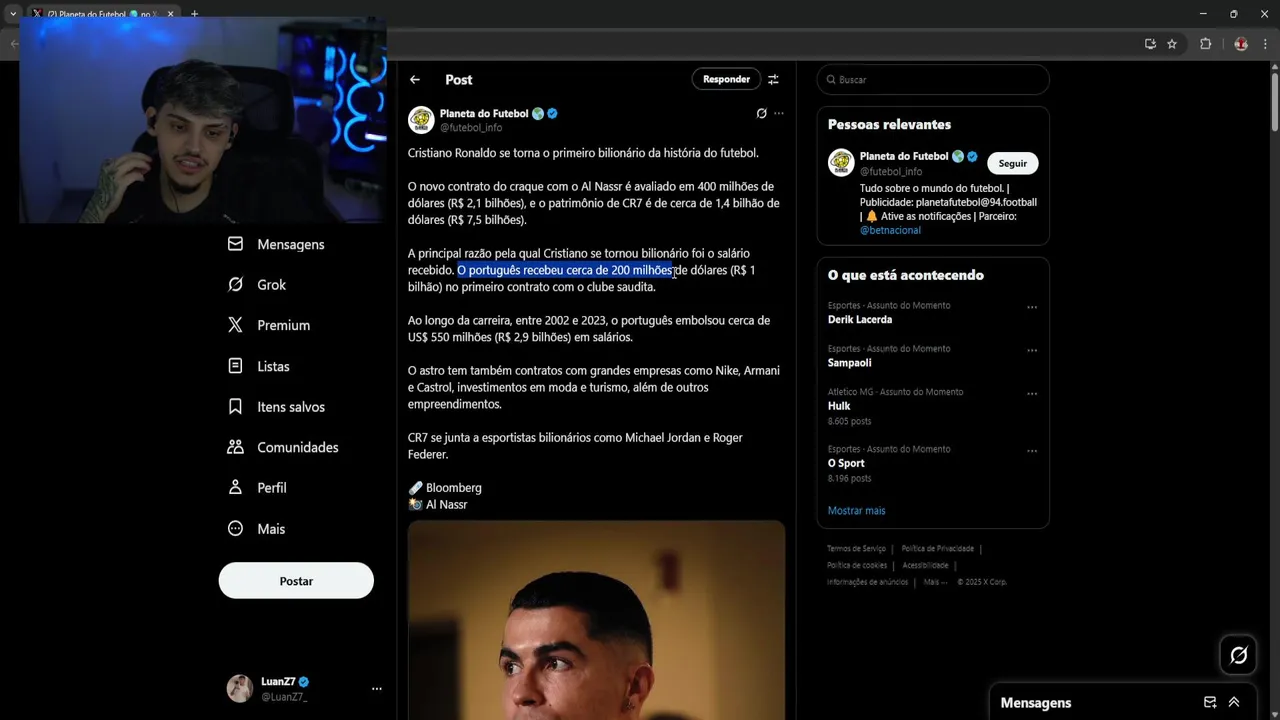Open the floating Grok button at bottom right

pos(1238,655)
